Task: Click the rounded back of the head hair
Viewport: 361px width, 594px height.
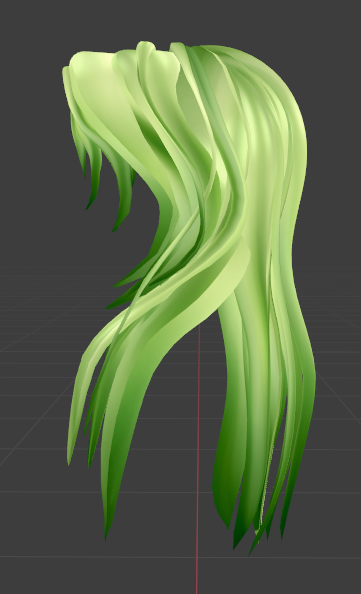Action: pyautogui.click(x=280, y=106)
